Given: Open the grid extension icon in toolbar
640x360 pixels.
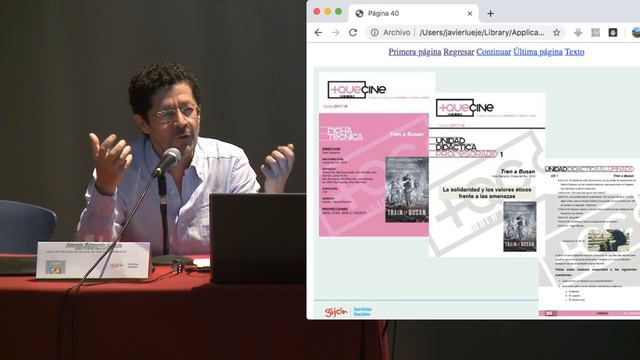Looking at the screenshot, I should coord(596,33).
